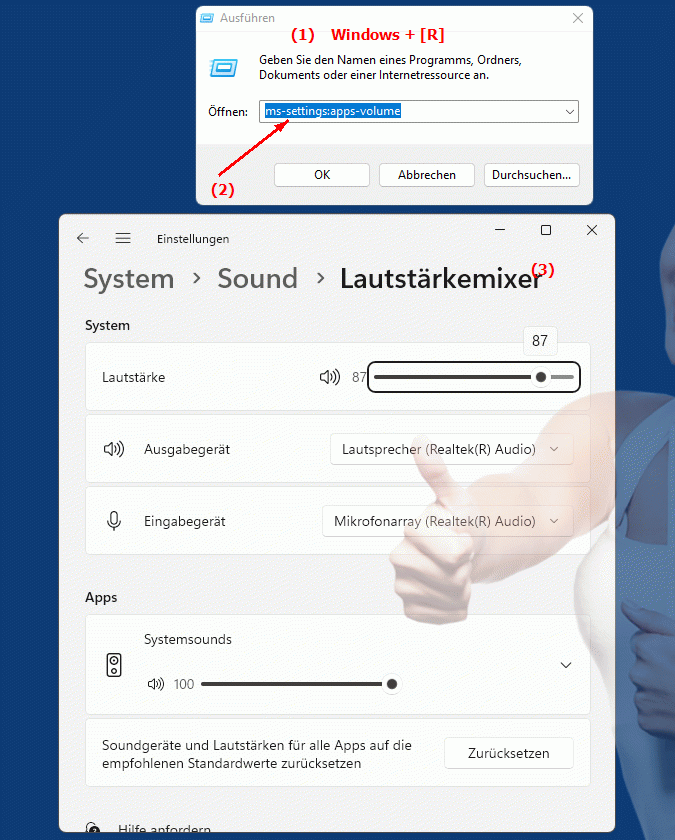Click the Run dialog icon in Ausführen title bar
The width and height of the screenshot is (675, 840).
tap(207, 18)
